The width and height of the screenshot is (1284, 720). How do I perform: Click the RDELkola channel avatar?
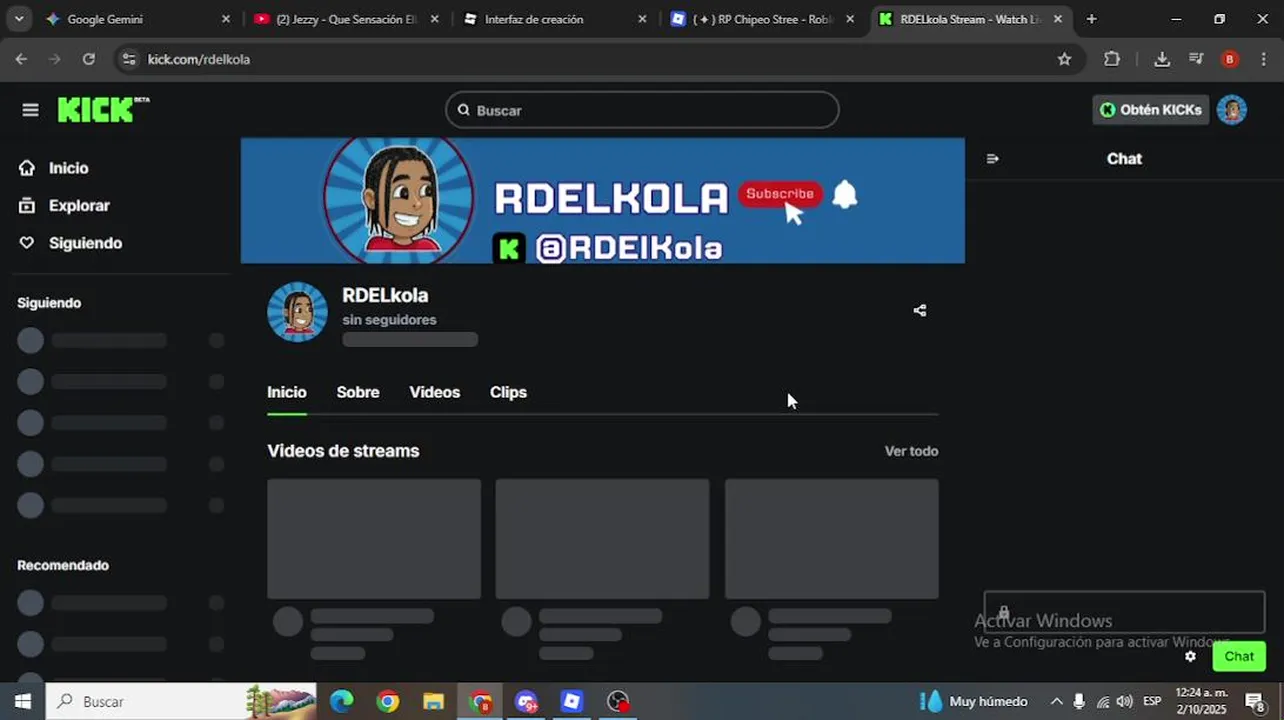point(297,312)
